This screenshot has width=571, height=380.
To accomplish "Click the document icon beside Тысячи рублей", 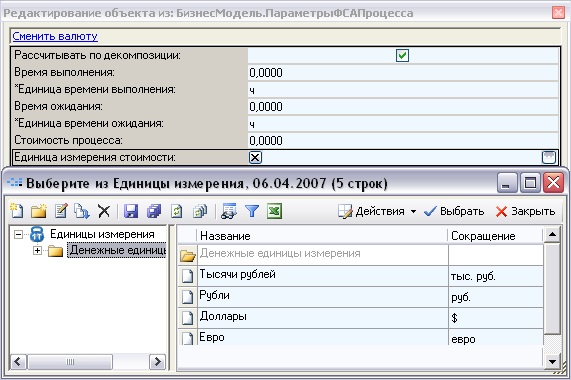I will [x=187, y=276].
